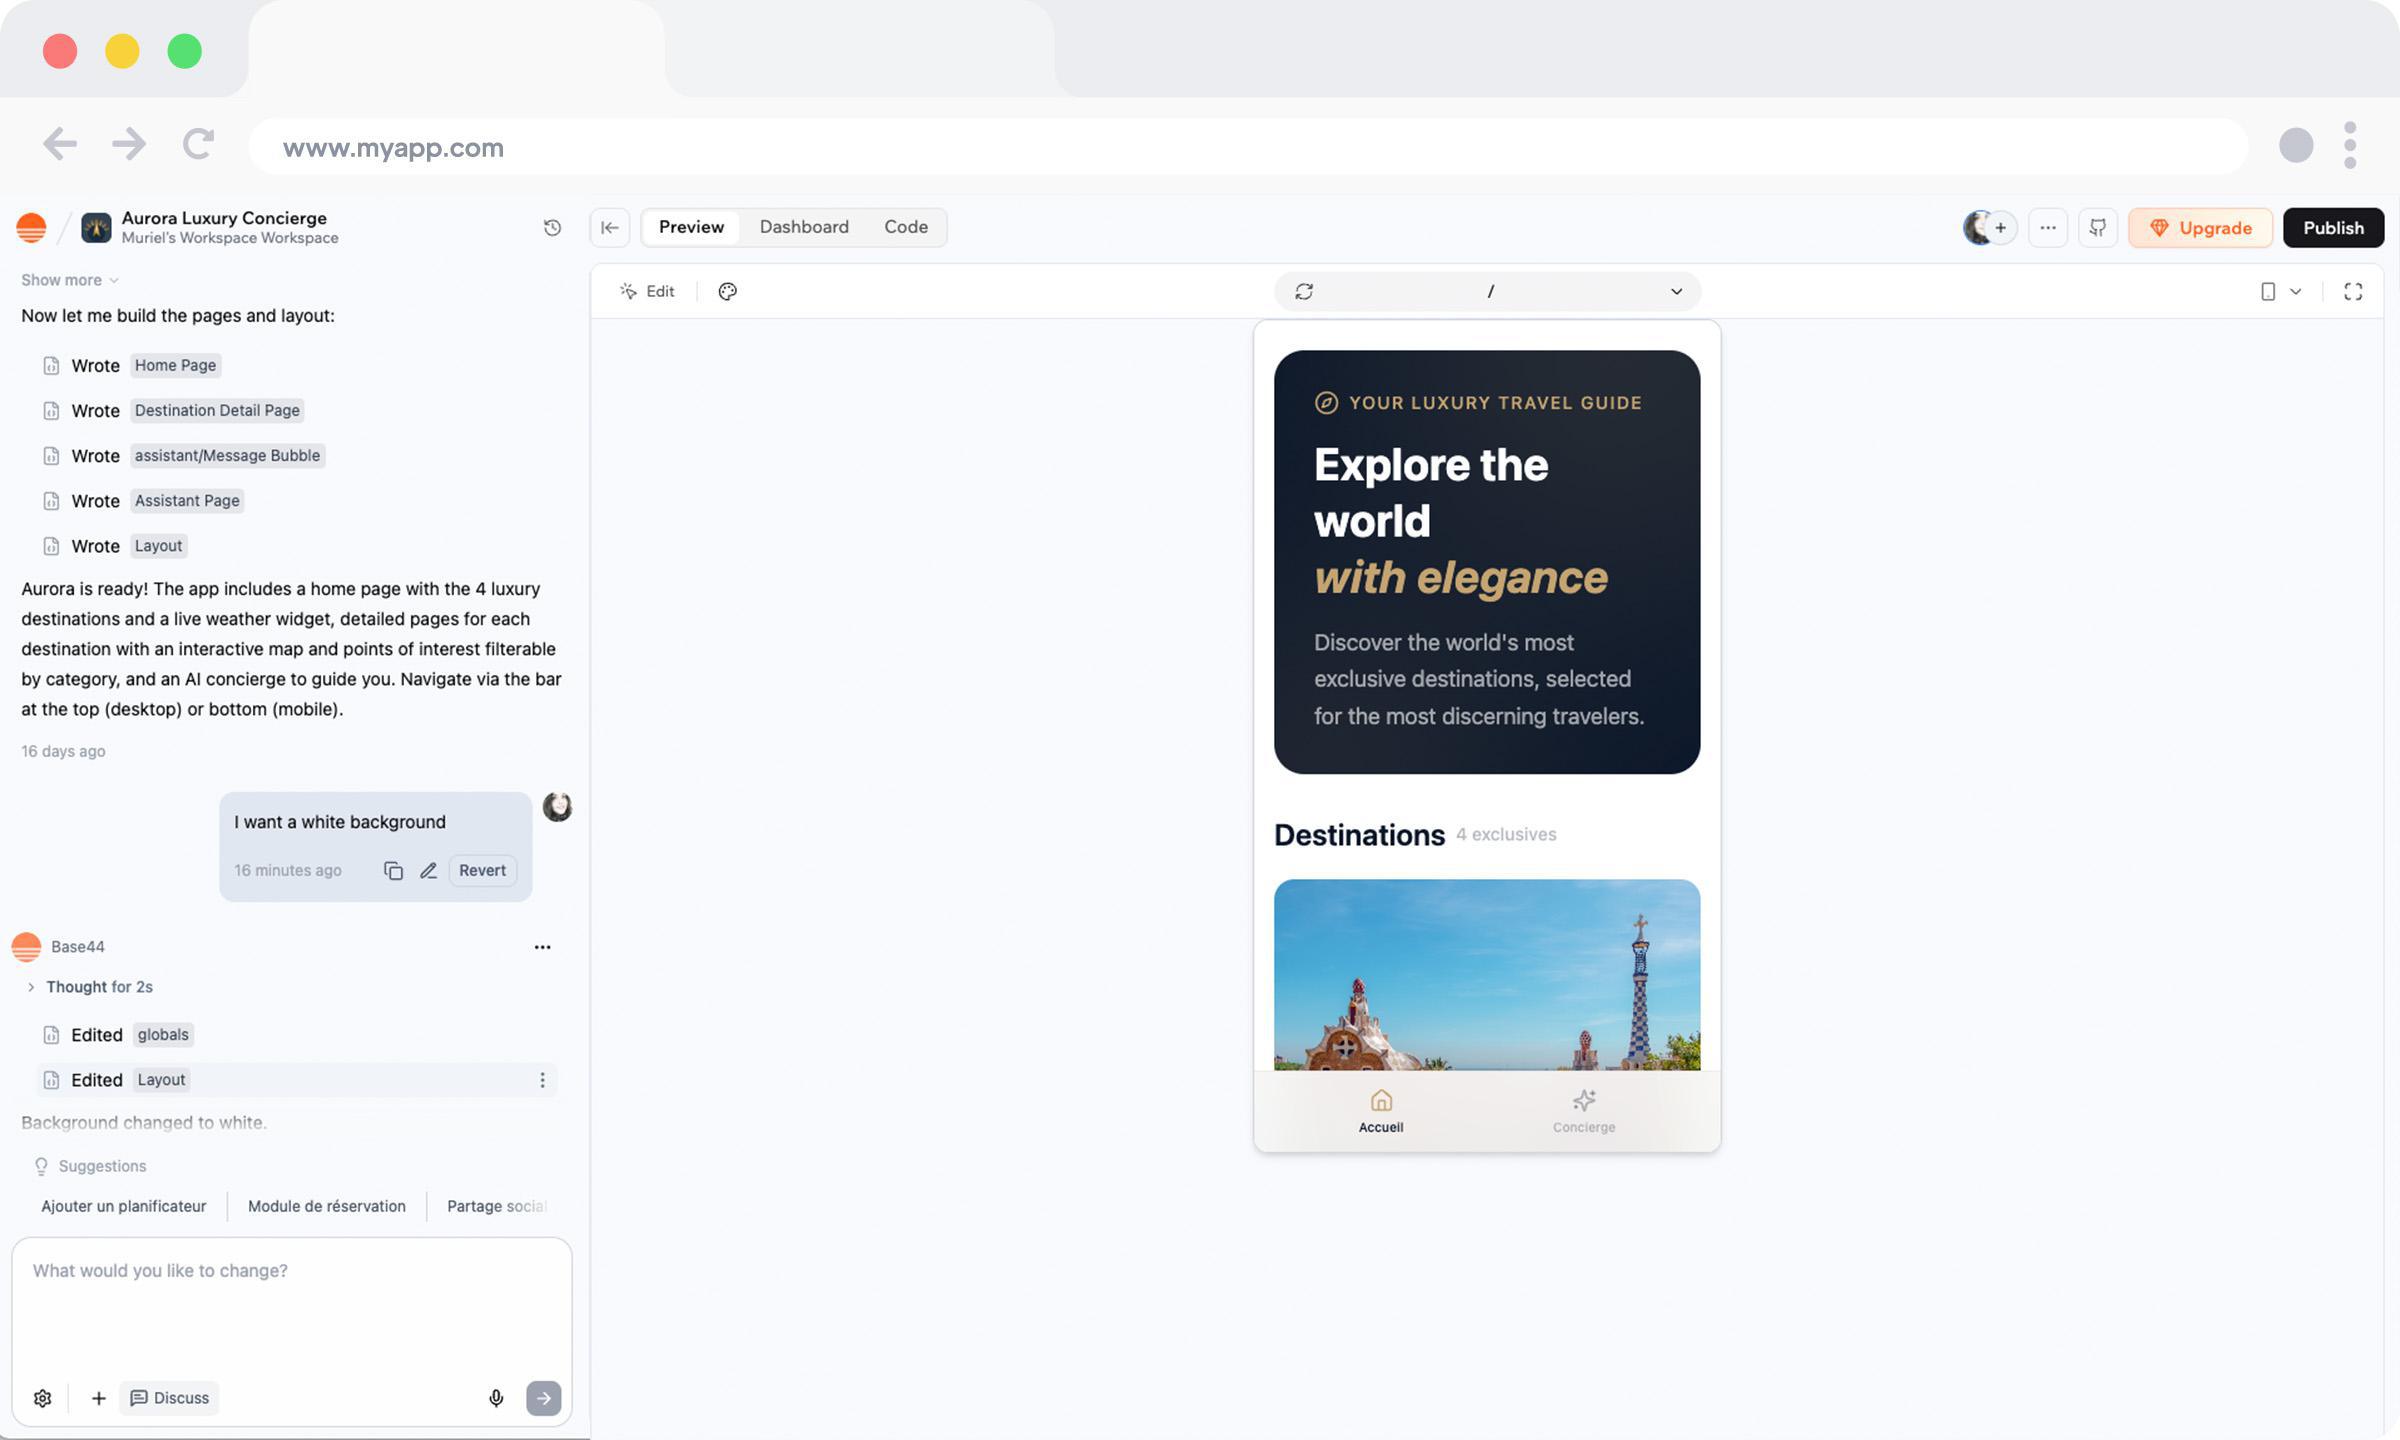Open chat settings gear icon
2400x1440 pixels.
42,1398
